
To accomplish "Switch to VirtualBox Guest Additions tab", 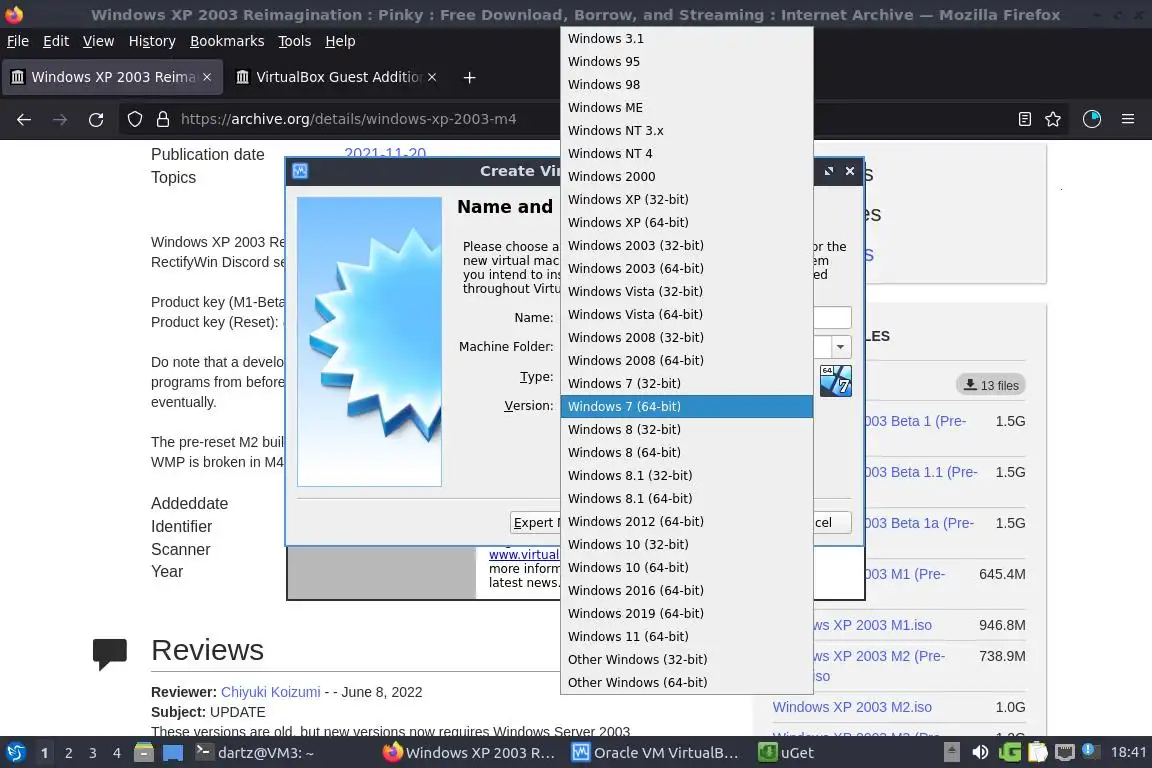I will pyautogui.click(x=328, y=77).
